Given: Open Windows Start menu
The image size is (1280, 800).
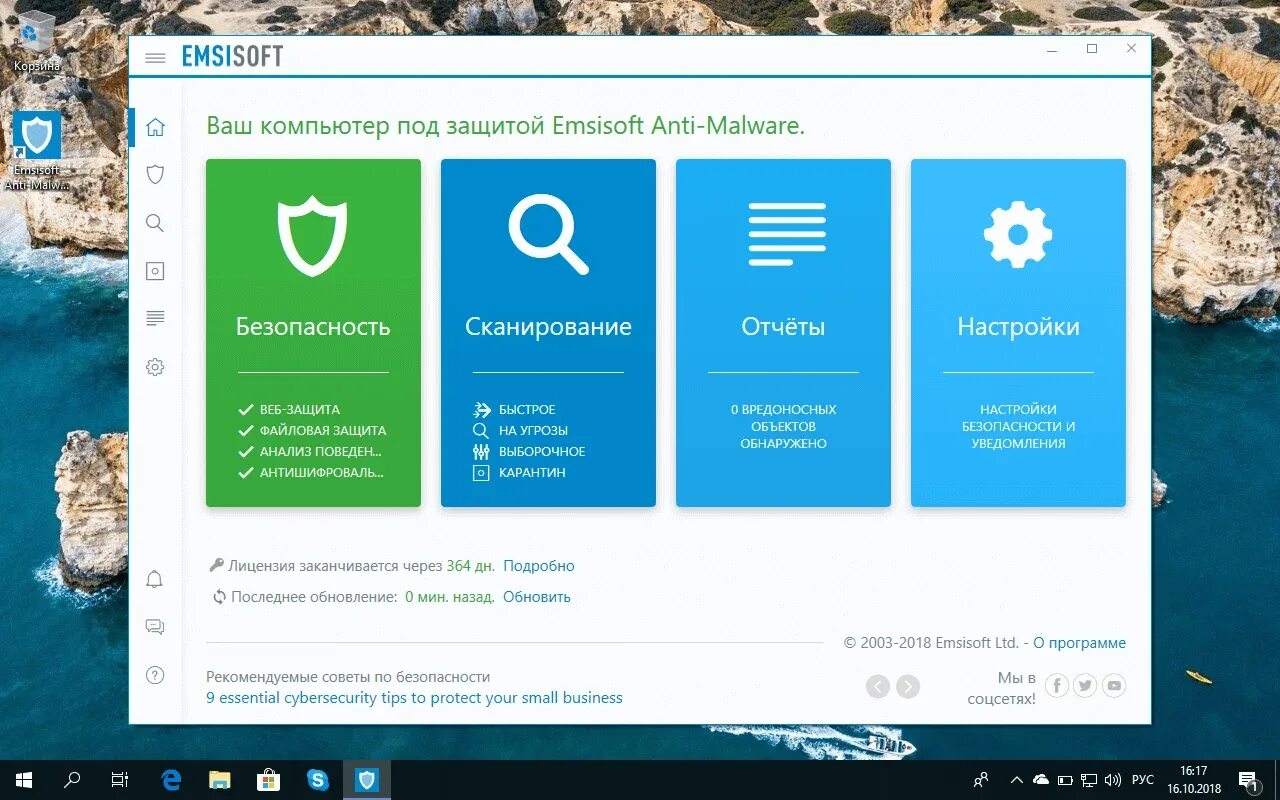Looking at the screenshot, I should (x=24, y=780).
